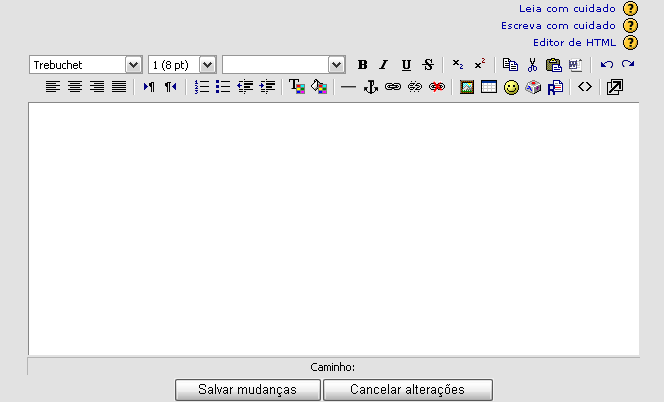Viewport: 664px width, 402px height.
Task: Click inside the empty text editing area
Action: coord(334,229)
